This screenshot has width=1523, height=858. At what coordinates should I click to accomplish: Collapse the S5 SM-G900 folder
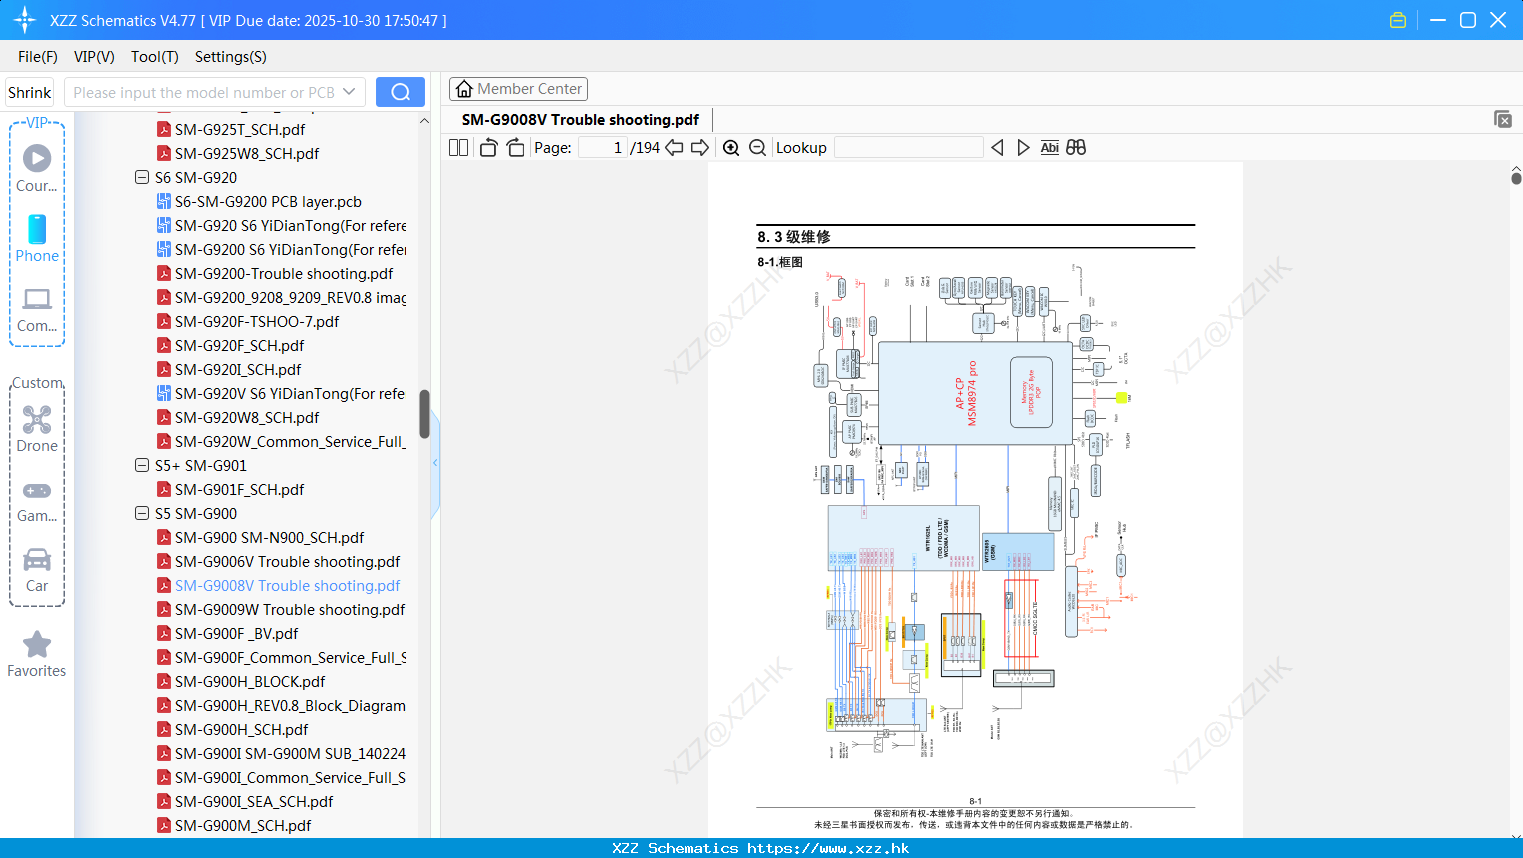(x=142, y=514)
